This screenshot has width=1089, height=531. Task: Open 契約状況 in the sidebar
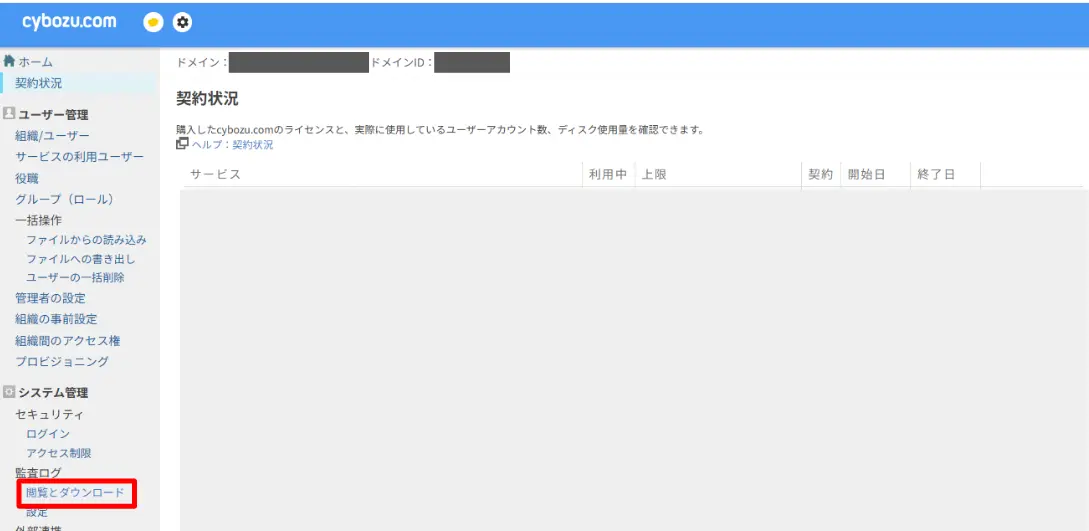pos(38,83)
